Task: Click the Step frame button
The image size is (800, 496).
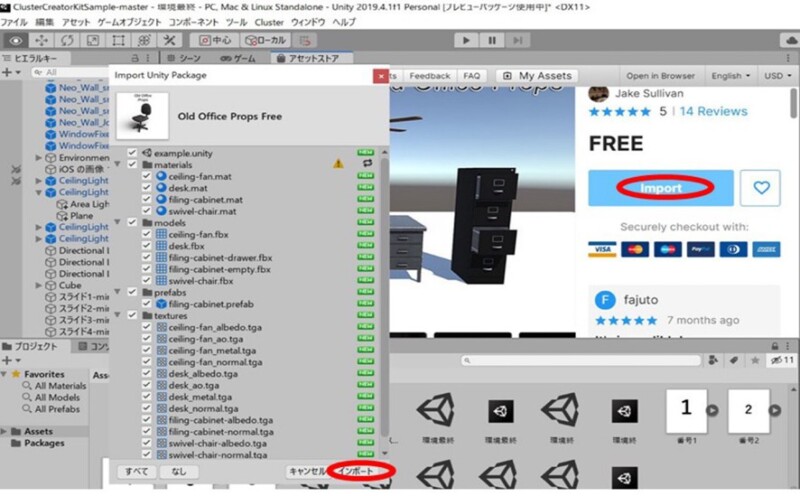Action: pyautogui.click(x=517, y=40)
